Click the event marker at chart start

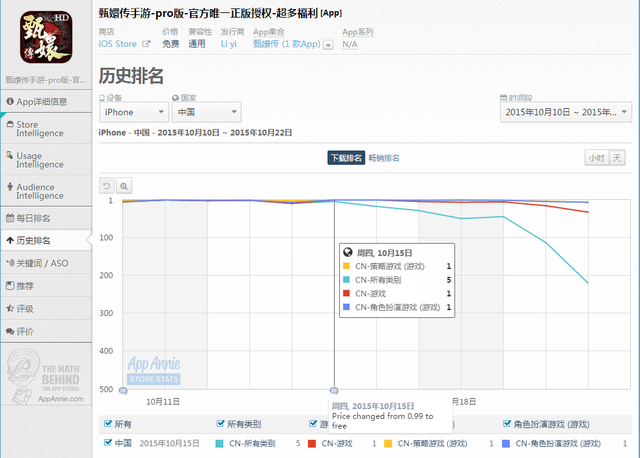[123, 391]
